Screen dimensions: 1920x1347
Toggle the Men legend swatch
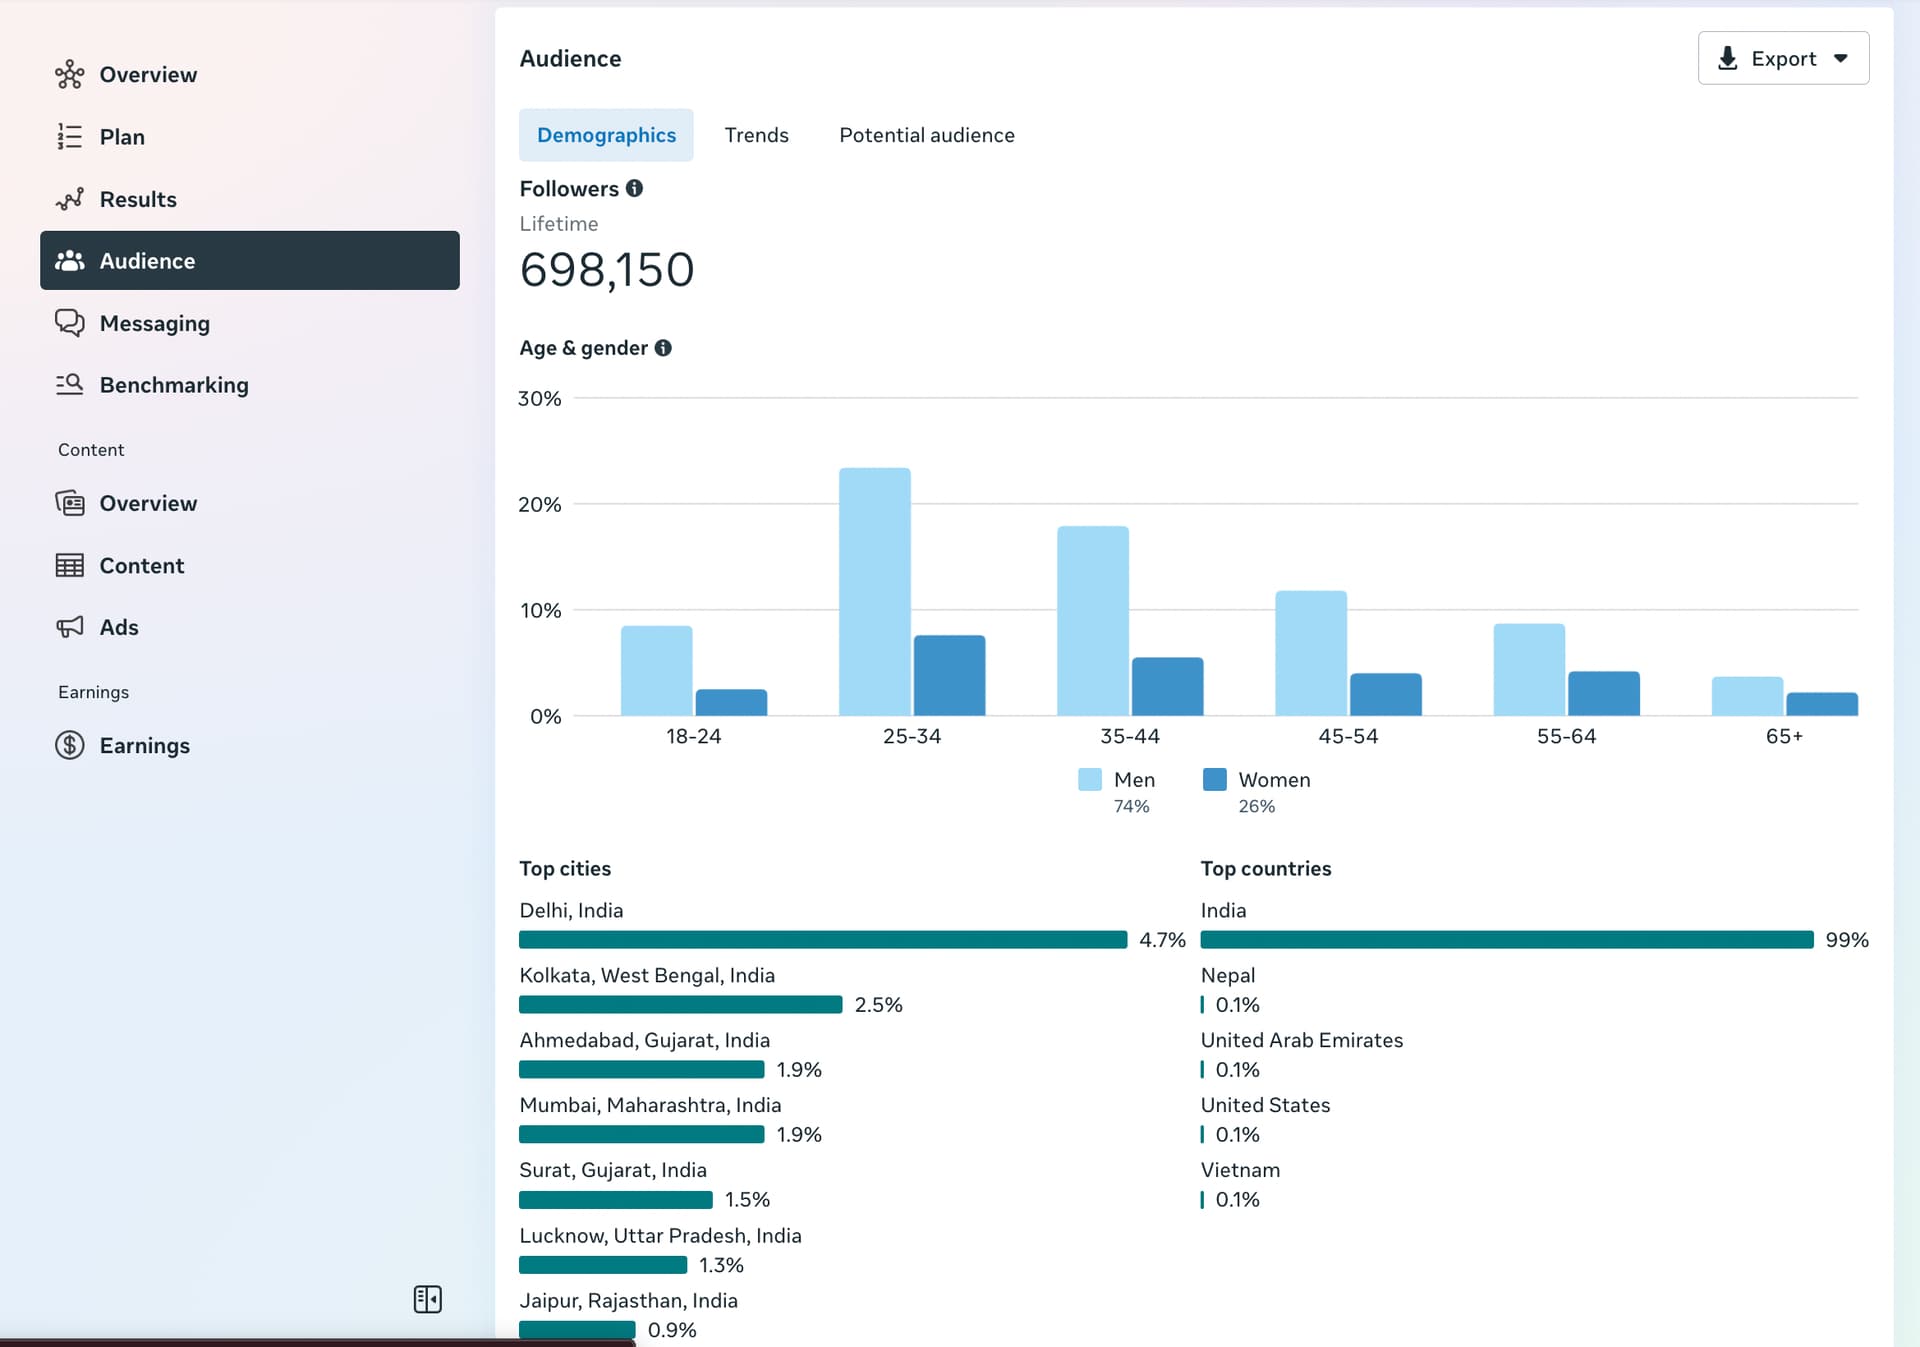1089,780
